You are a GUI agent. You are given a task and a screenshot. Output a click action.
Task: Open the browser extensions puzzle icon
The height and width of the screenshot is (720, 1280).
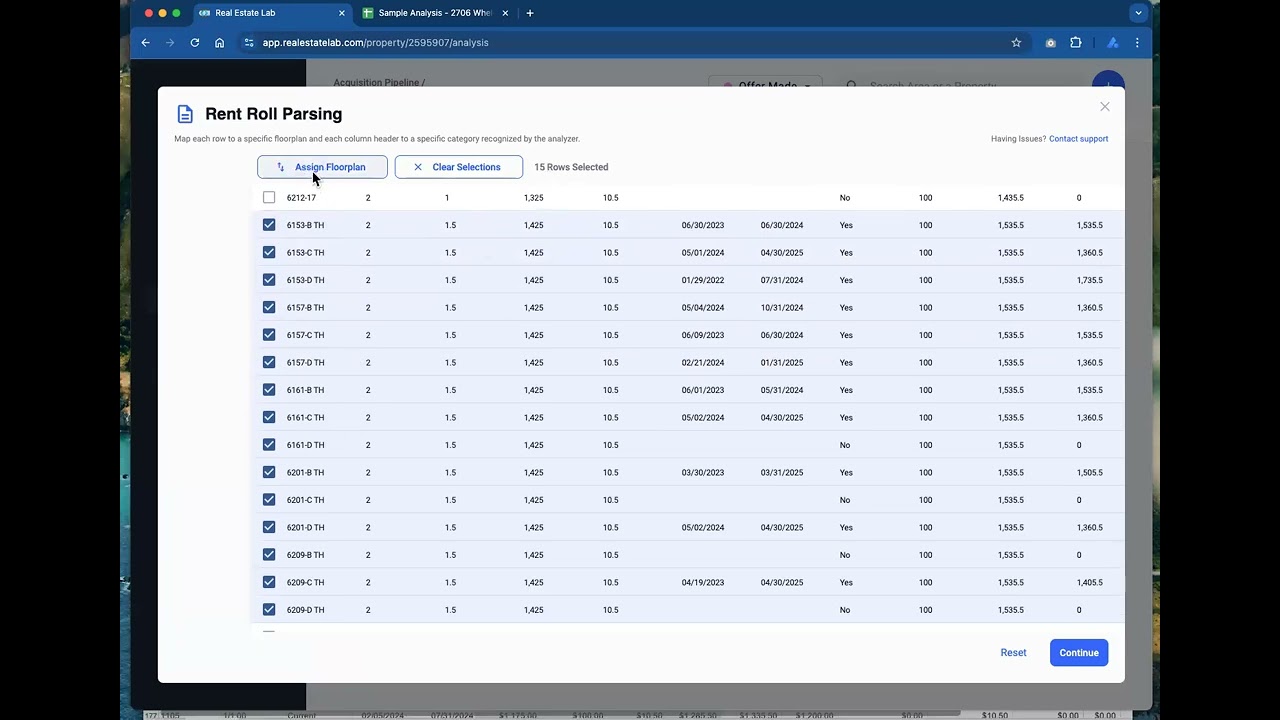pyautogui.click(x=1076, y=43)
